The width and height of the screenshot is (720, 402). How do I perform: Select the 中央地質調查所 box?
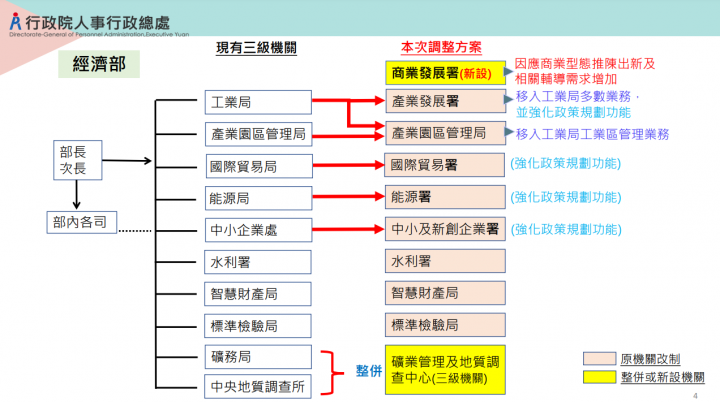[258, 386]
